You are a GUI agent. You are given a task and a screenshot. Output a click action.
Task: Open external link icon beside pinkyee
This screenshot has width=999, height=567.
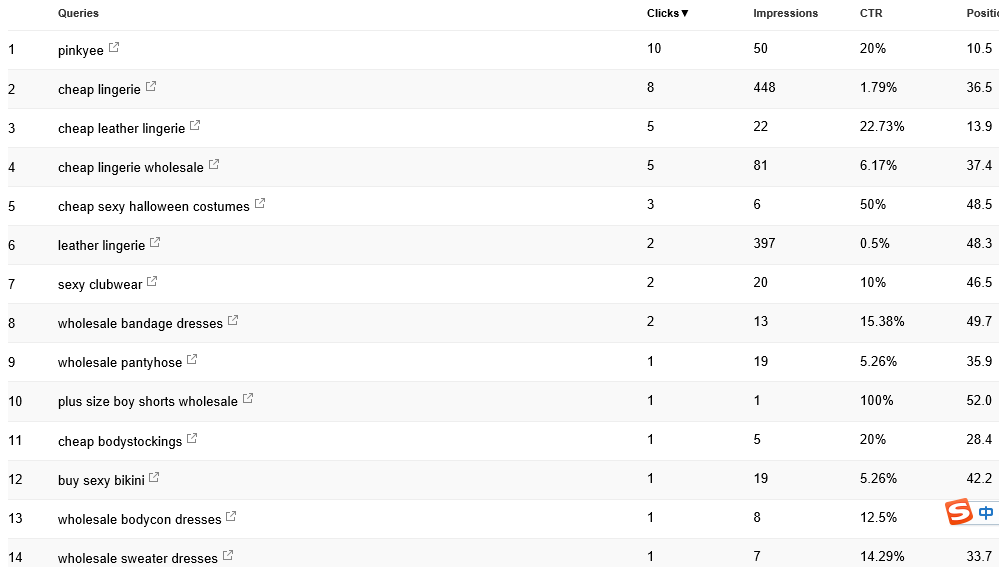click(113, 47)
